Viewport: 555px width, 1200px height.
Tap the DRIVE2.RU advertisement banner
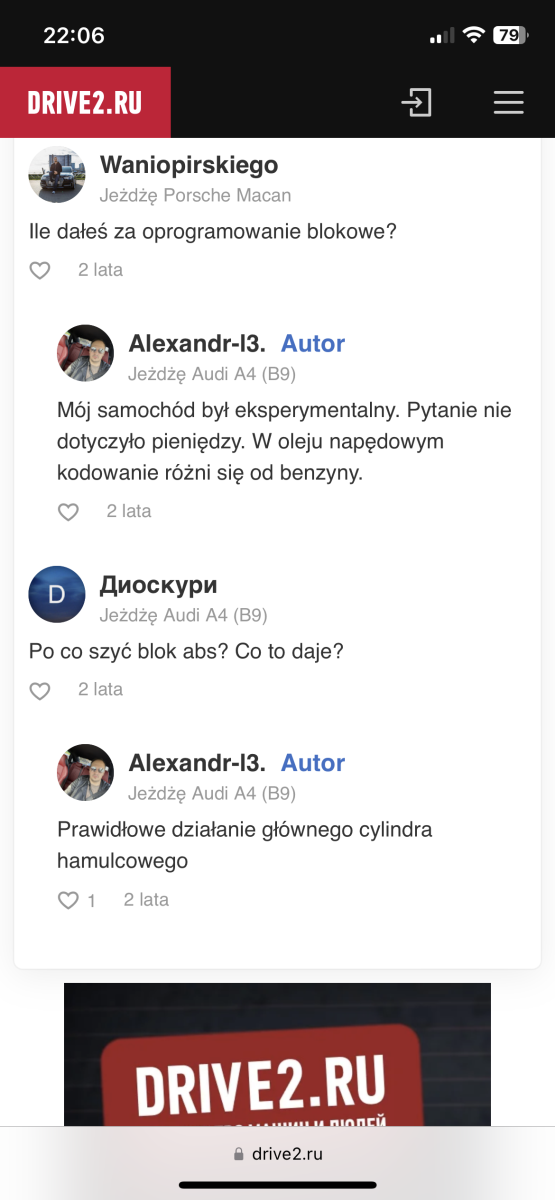(277, 1055)
